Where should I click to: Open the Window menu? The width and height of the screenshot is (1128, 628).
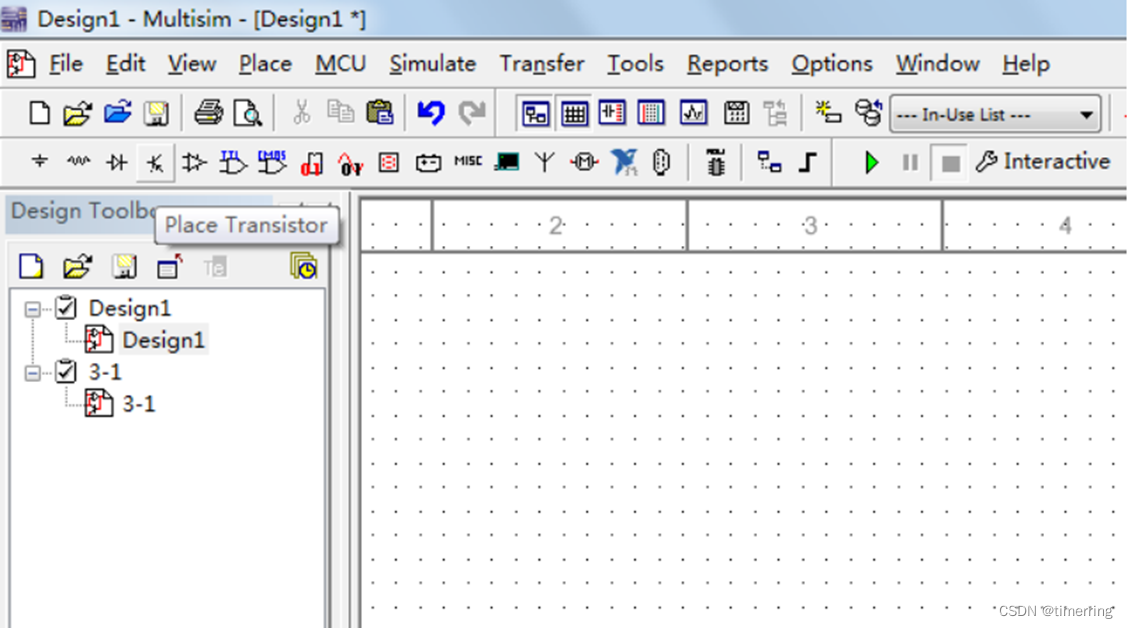[x=937, y=64]
